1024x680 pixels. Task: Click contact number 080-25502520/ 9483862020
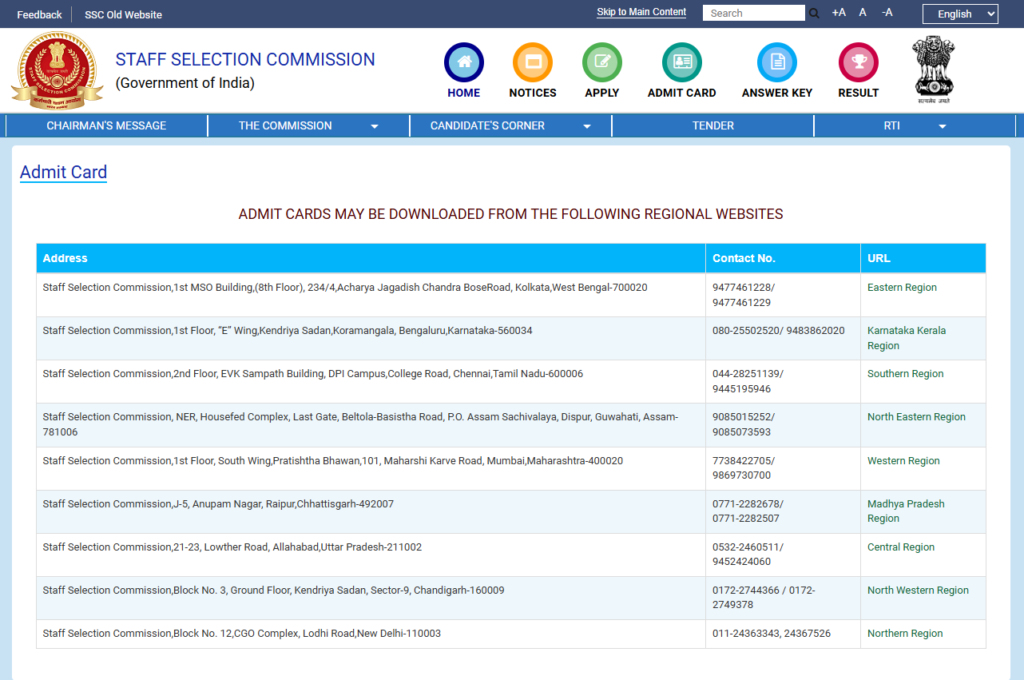coord(778,331)
